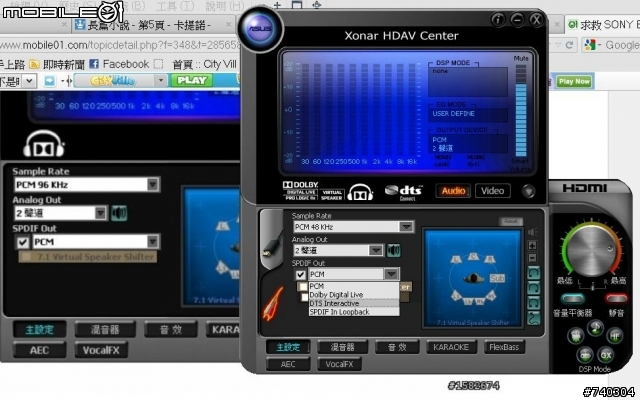
Task: Click the plus icon beside speaker layout
Action: 533,245
